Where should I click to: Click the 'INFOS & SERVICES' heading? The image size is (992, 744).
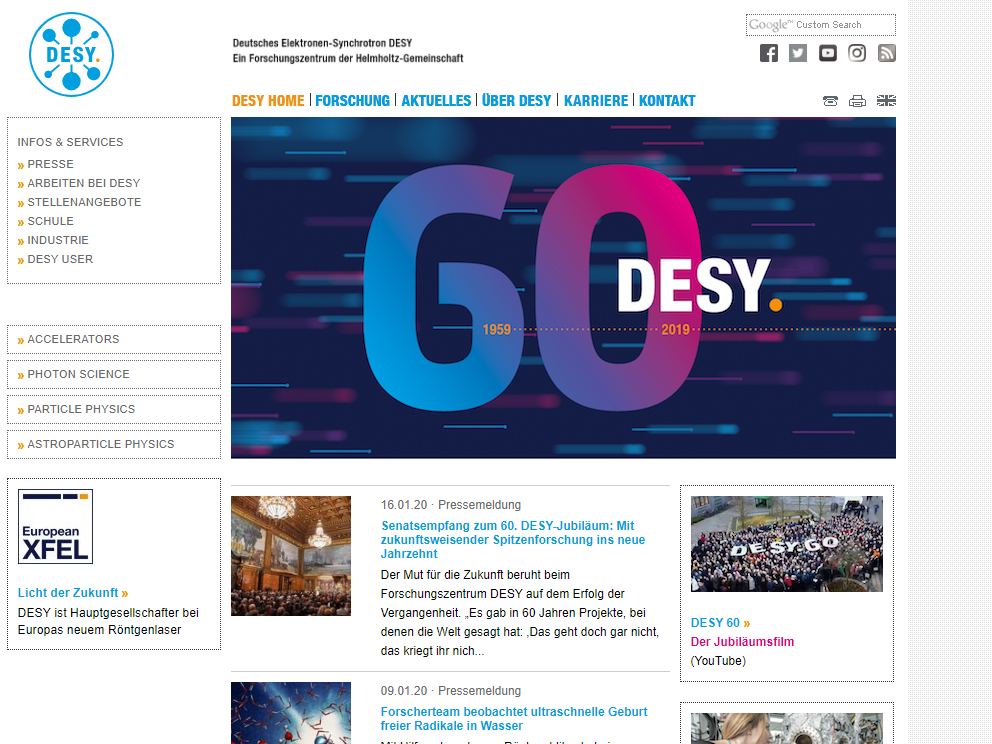(x=70, y=142)
